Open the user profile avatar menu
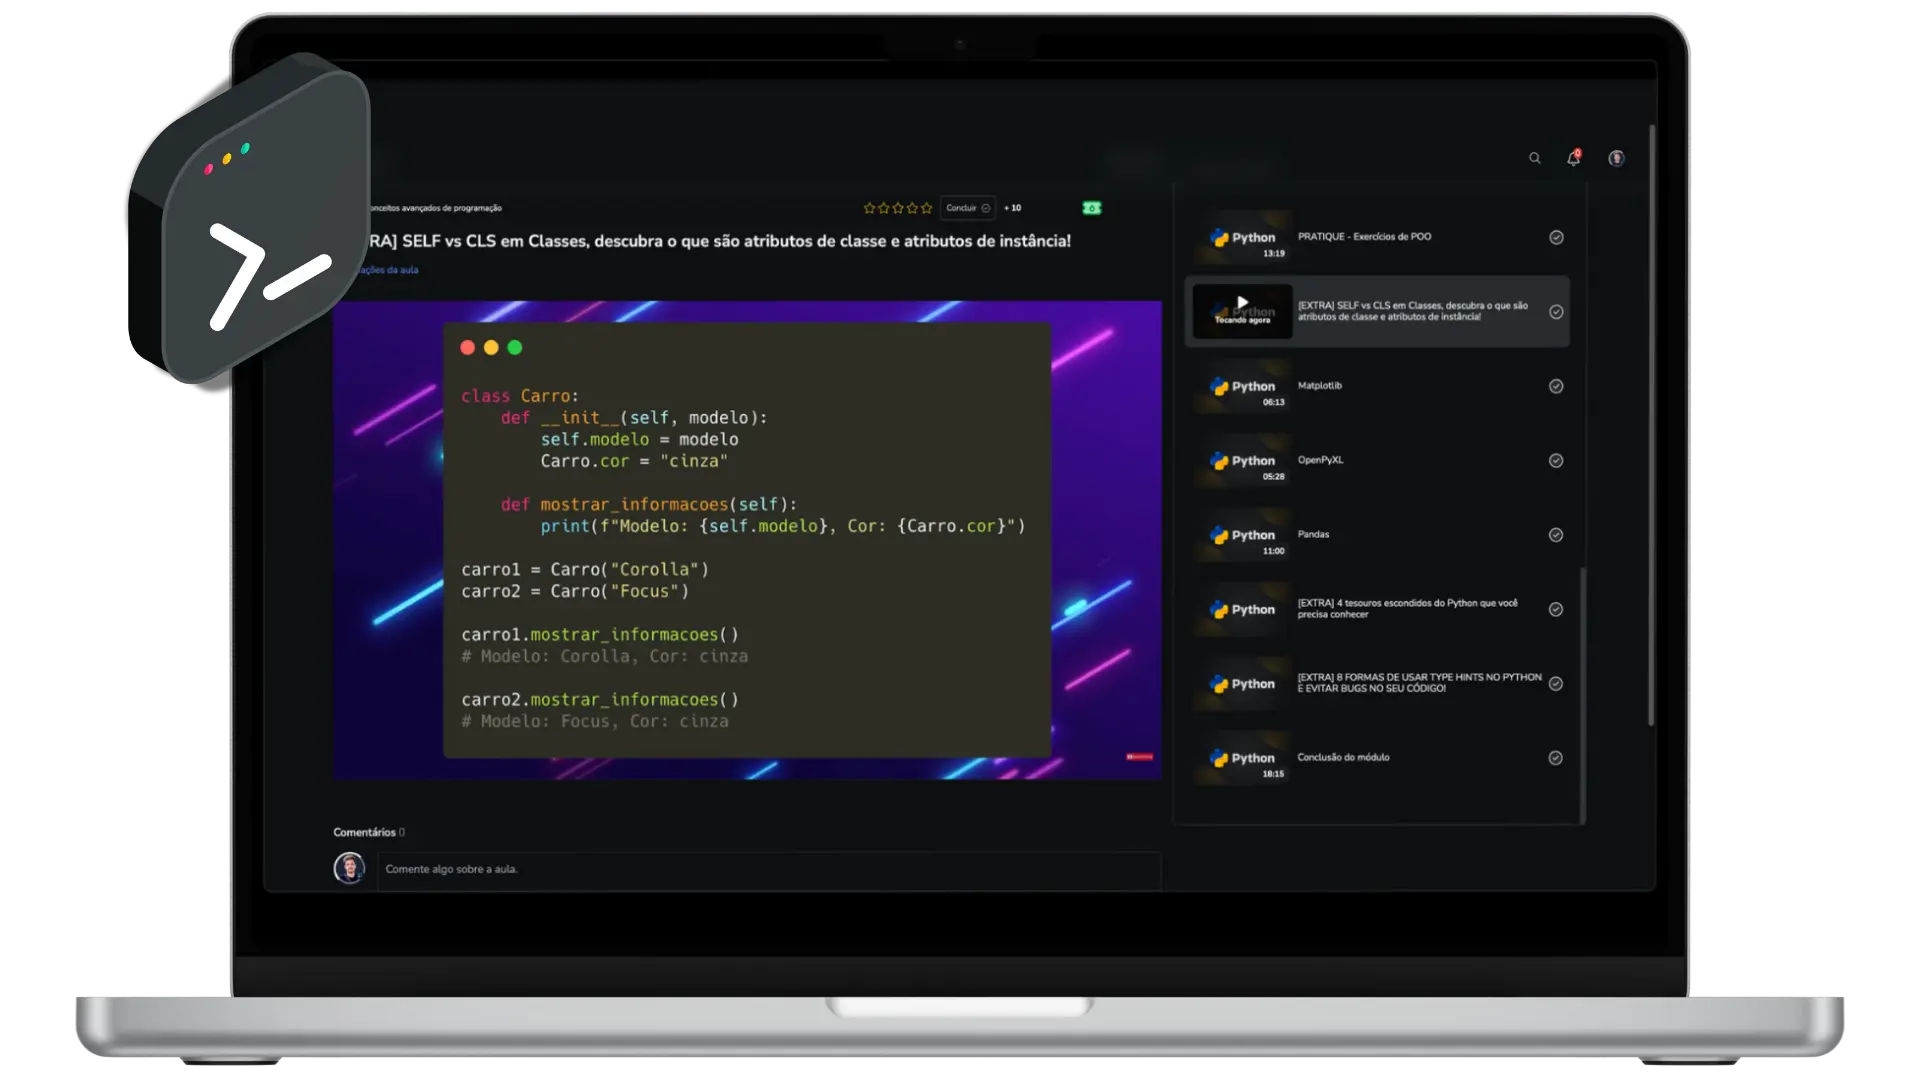Image resolution: width=1920 pixels, height=1080 pixels. click(1616, 158)
